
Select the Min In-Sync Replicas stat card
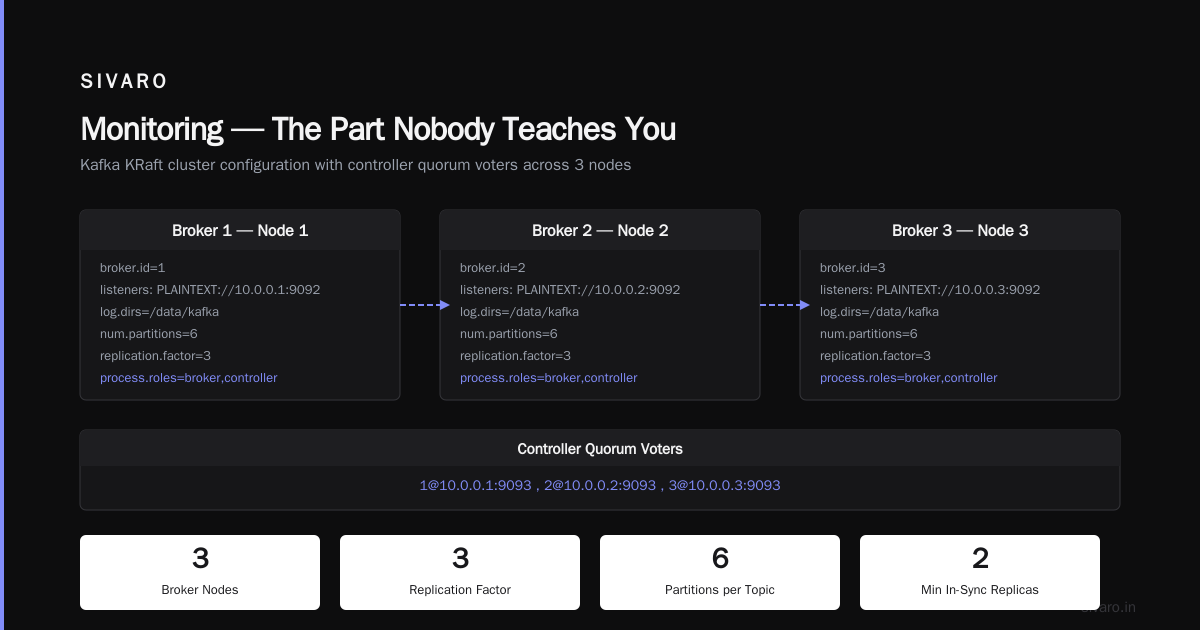point(980,572)
